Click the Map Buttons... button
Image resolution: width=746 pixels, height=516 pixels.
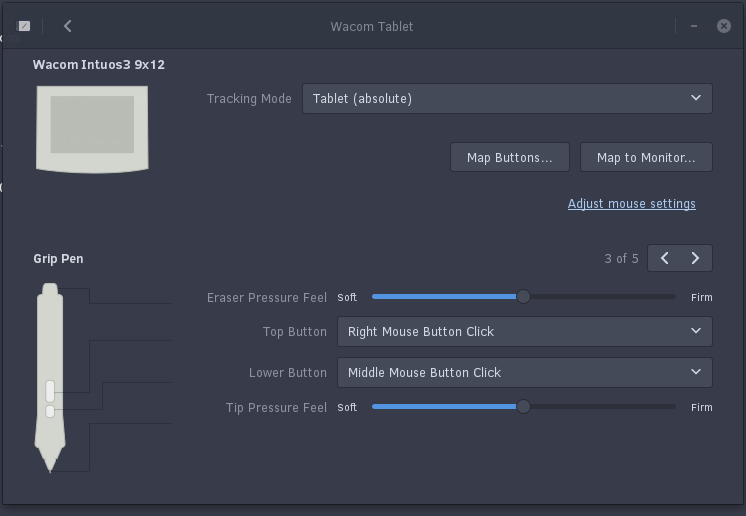click(510, 157)
